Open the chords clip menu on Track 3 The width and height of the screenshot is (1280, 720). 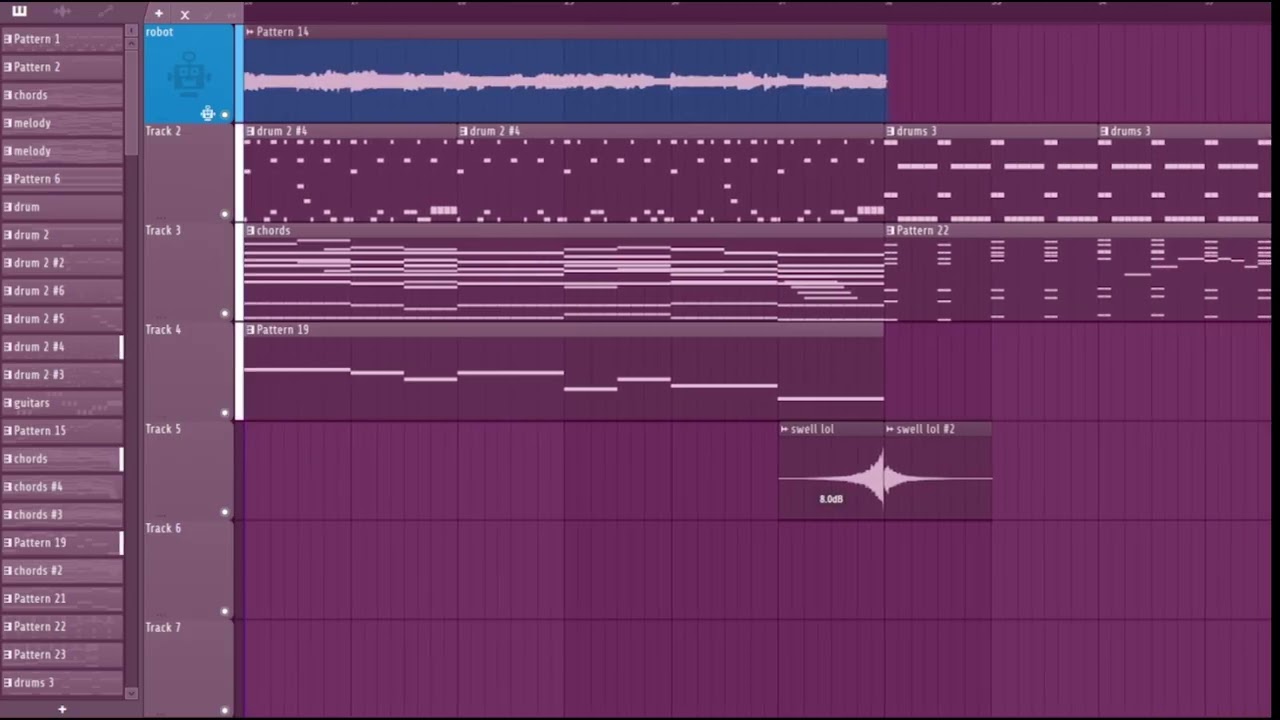pyautogui.click(x=250, y=230)
